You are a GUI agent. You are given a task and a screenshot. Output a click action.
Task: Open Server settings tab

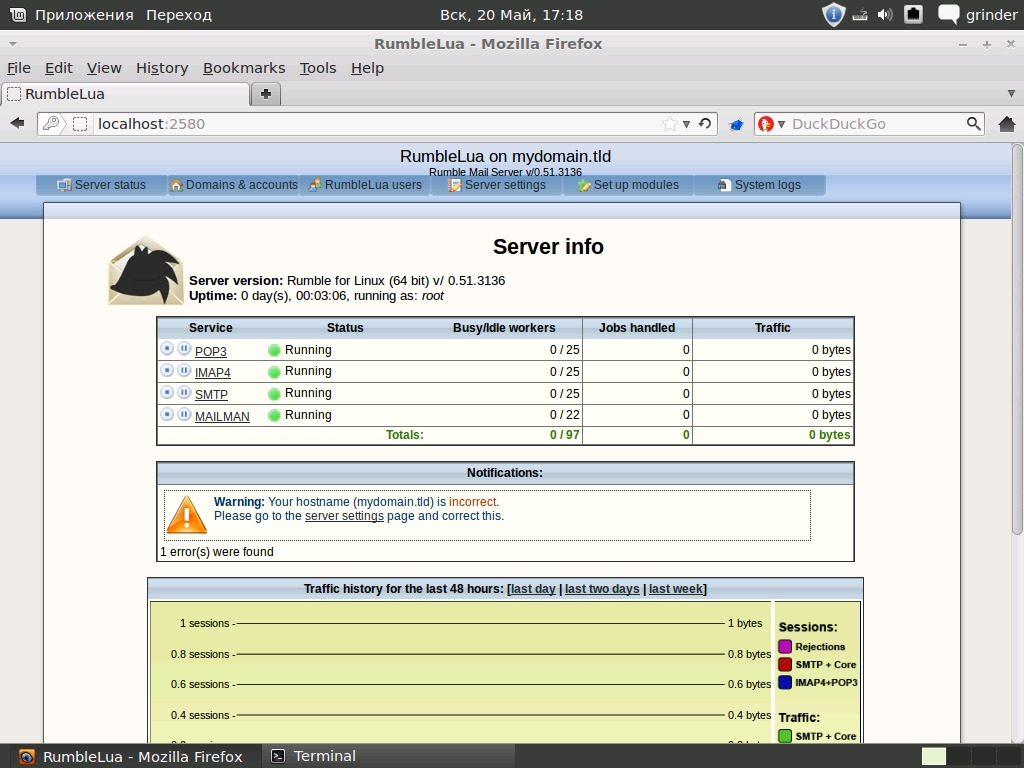(x=496, y=185)
